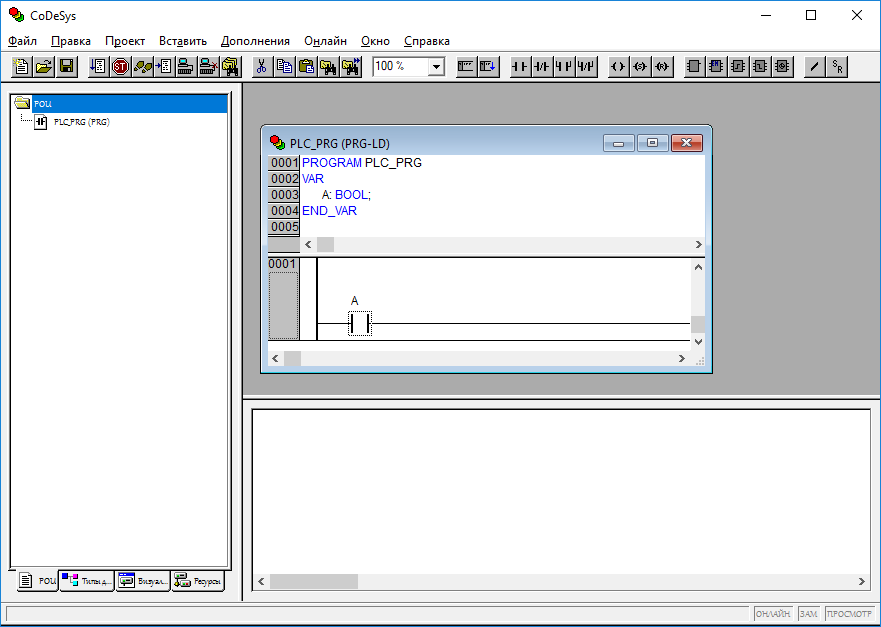The width and height of the screenshot is (881, 627).
Task: Click the SR set/reset toolbar icon
Action: [x=838, y=67]
